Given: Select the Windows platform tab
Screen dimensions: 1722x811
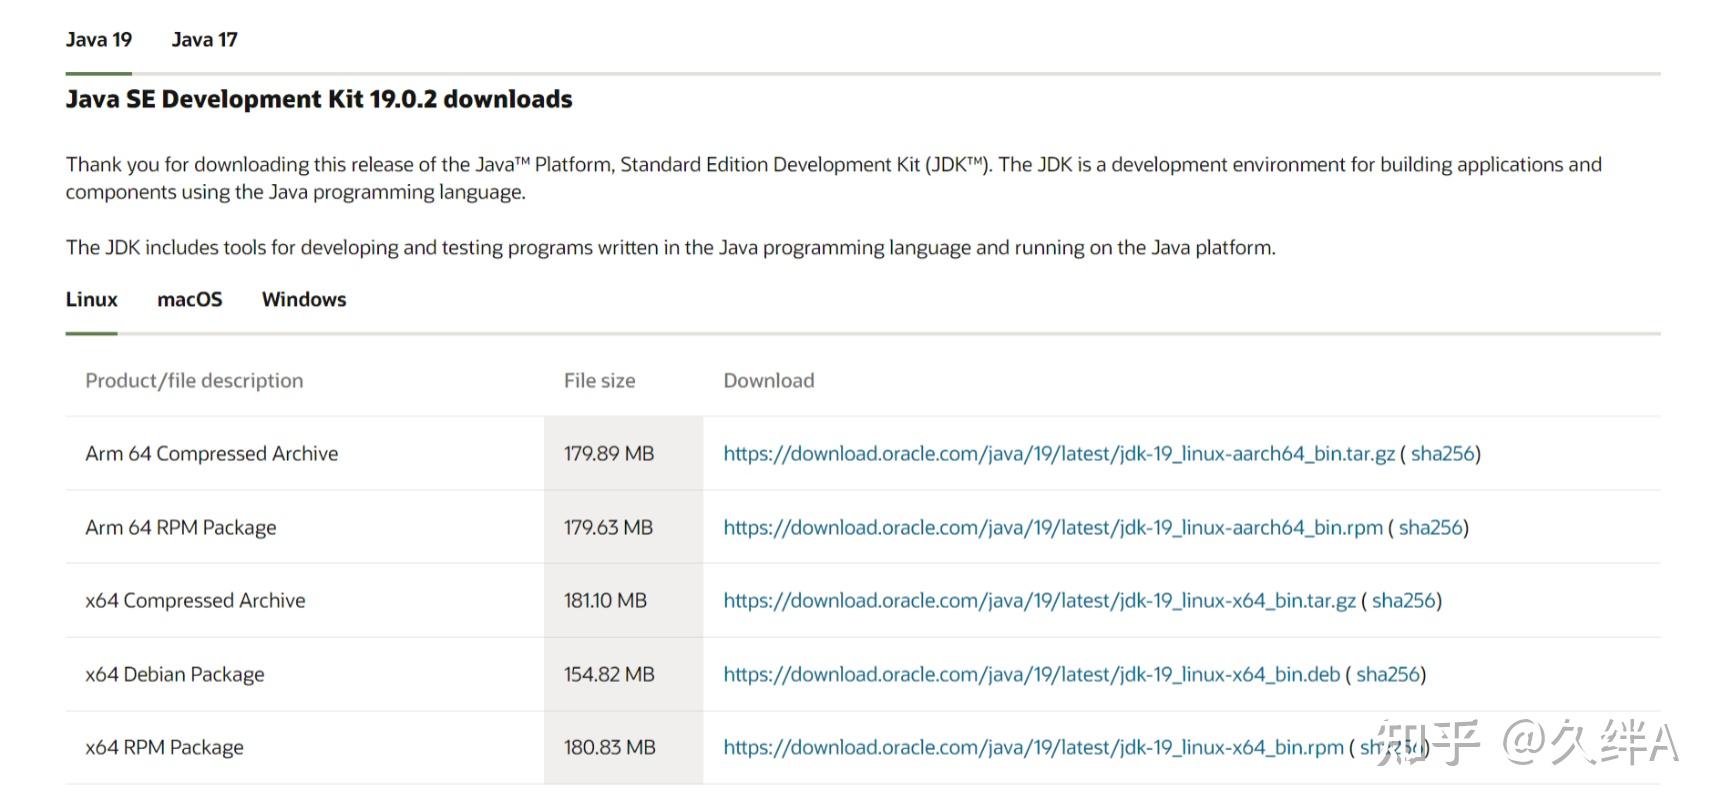Looking at the screenshot, I should point(304,300).
